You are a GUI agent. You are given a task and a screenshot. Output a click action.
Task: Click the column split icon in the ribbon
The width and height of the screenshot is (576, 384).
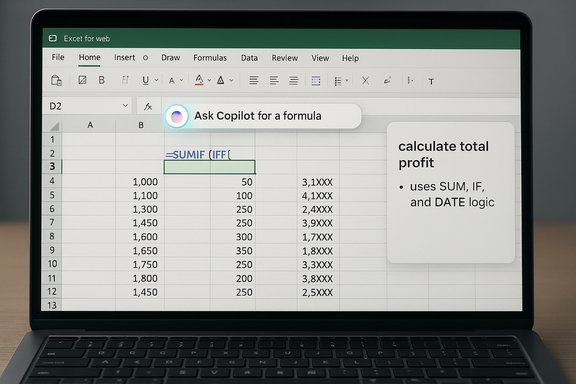tap(410, 80)
